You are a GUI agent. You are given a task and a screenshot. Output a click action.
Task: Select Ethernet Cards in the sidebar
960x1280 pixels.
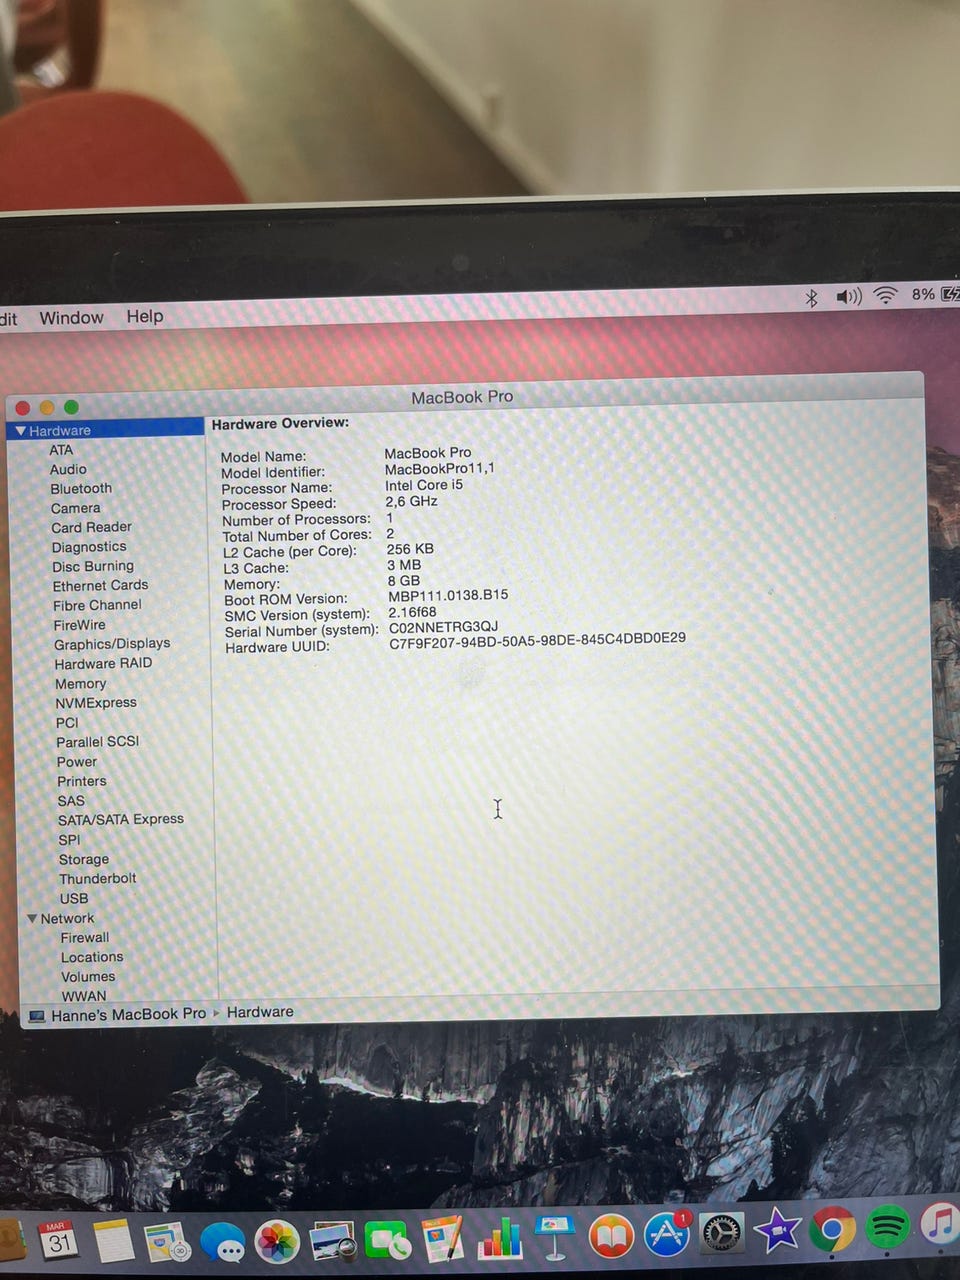(x=100, y=585)
